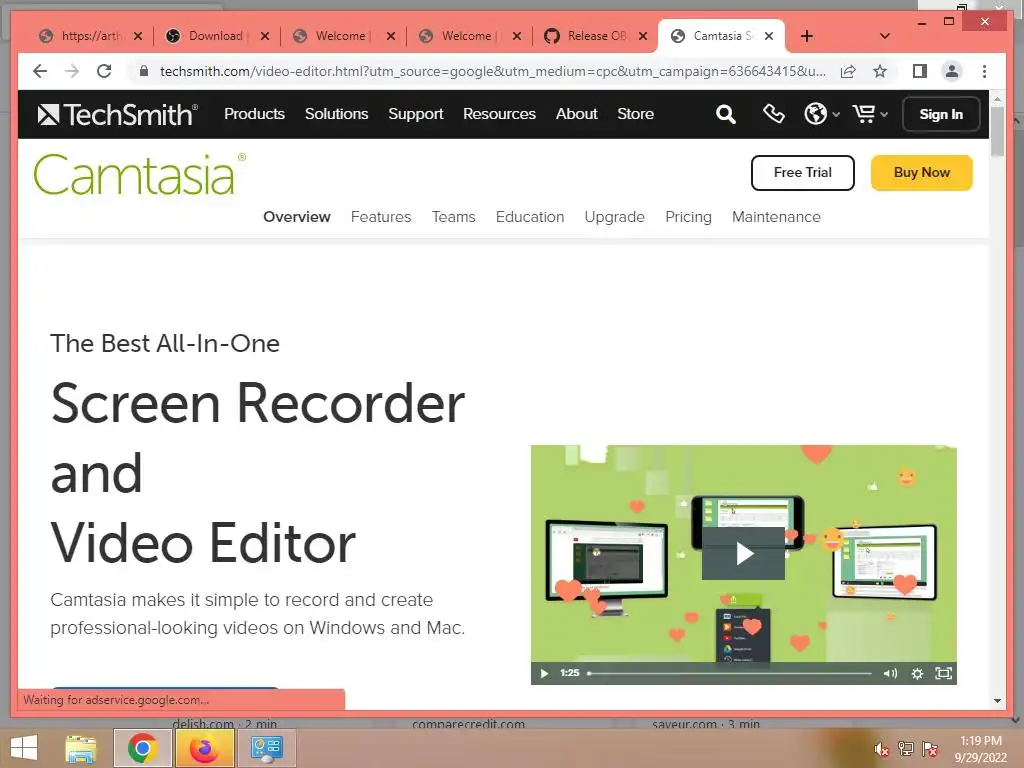Open the Products menu

[254, 114]
